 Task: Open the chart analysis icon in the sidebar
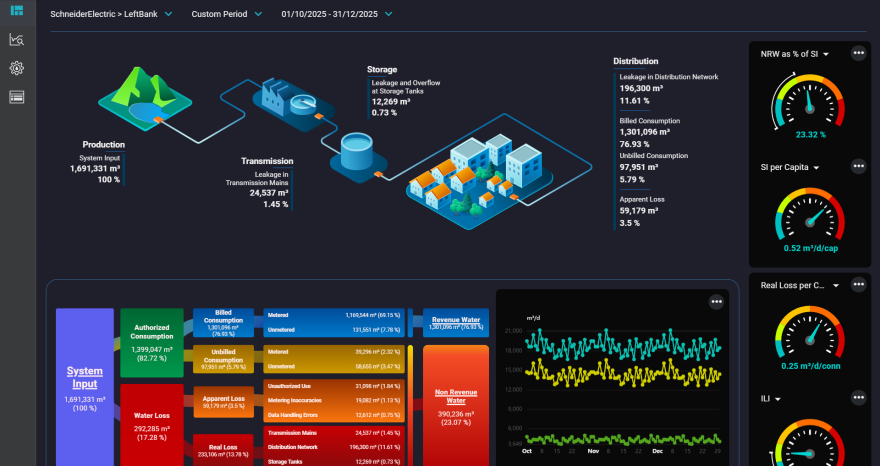click(x=17, y=40)
